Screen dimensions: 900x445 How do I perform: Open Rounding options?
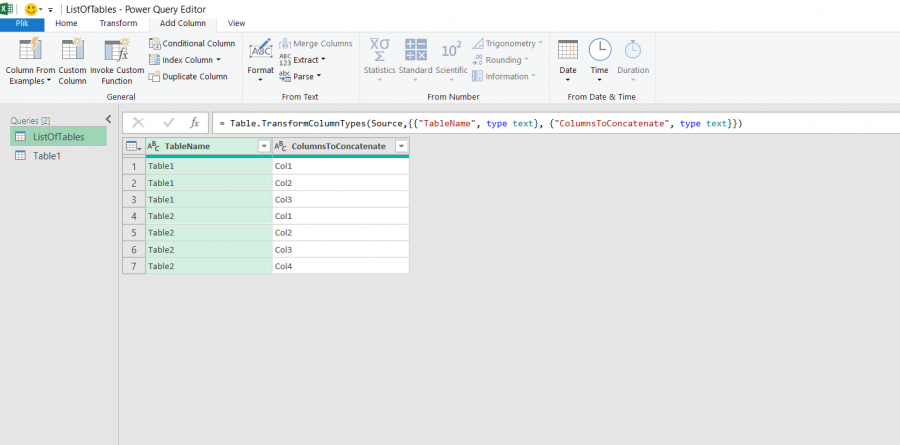(x=500, y=60)
